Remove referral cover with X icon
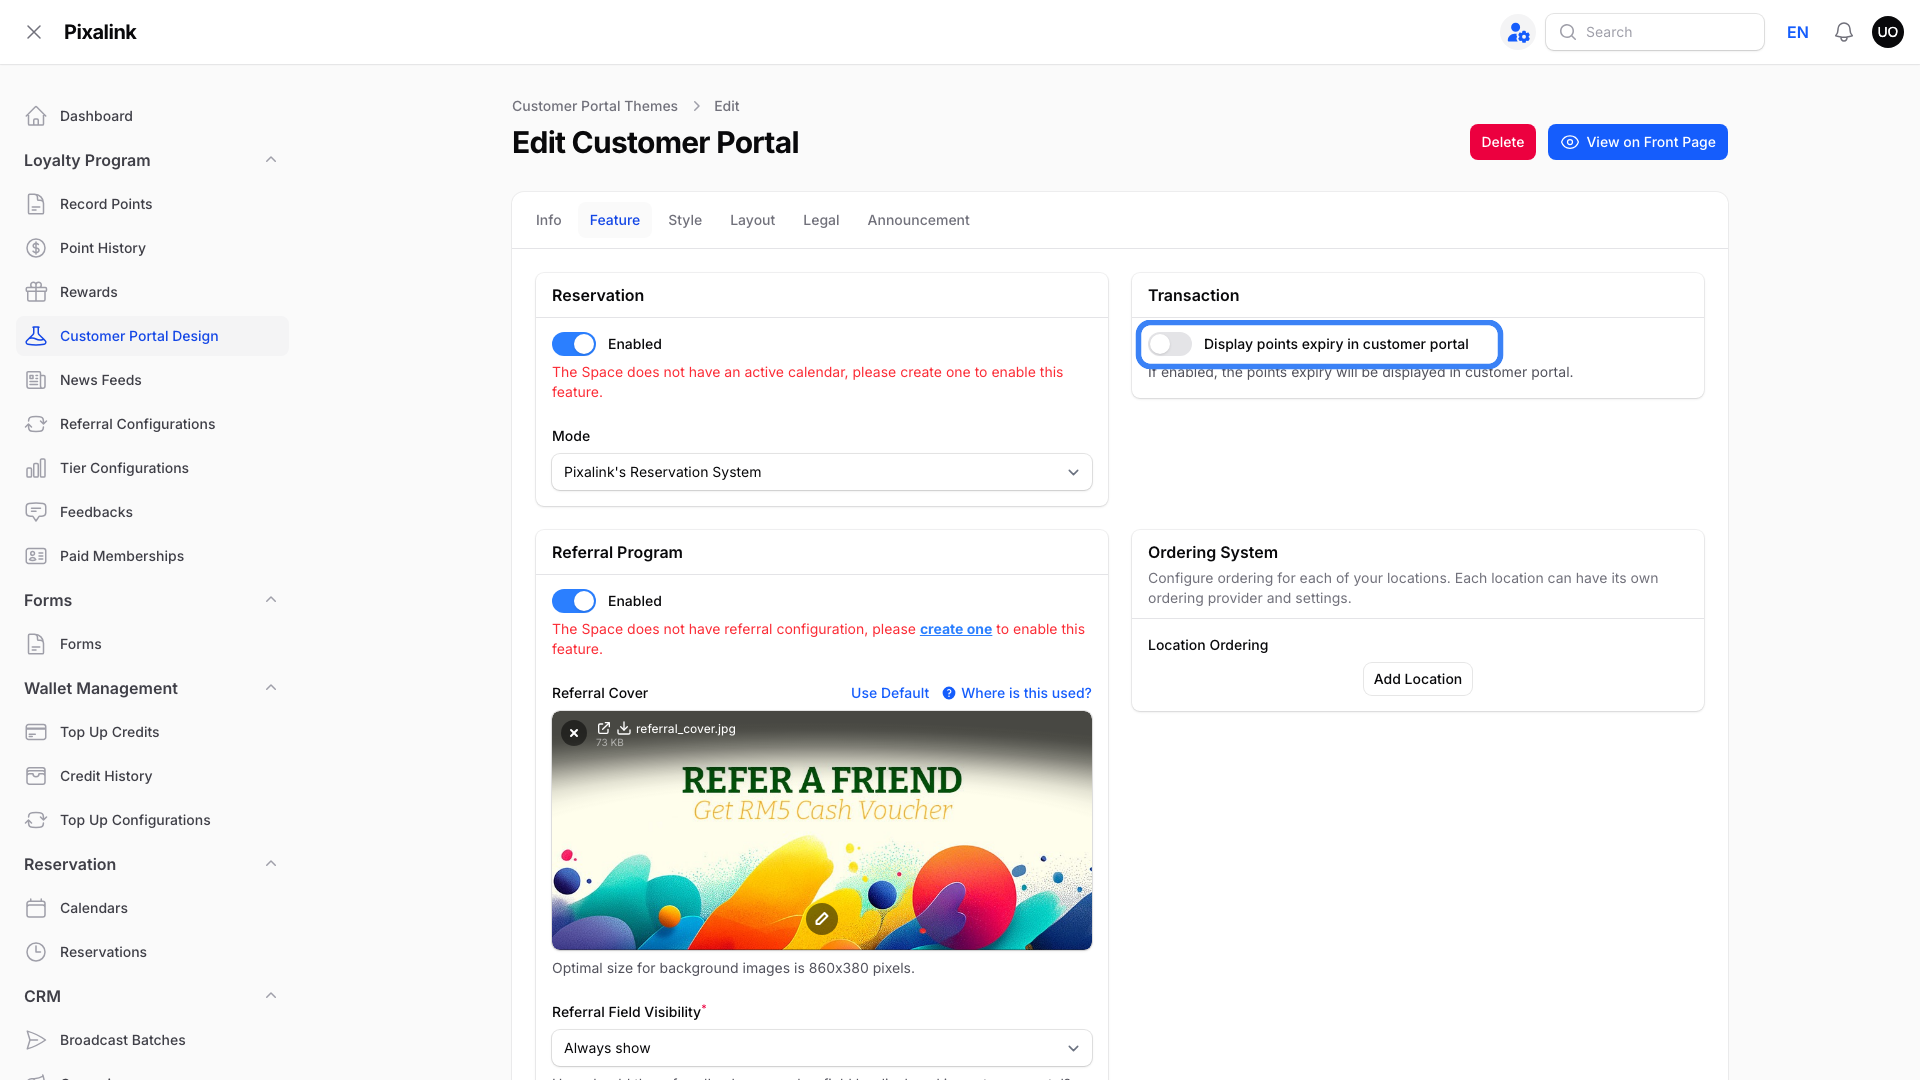Image resolution: width=1920 pixels, height=1080 pixels. (x=574, y=733)
